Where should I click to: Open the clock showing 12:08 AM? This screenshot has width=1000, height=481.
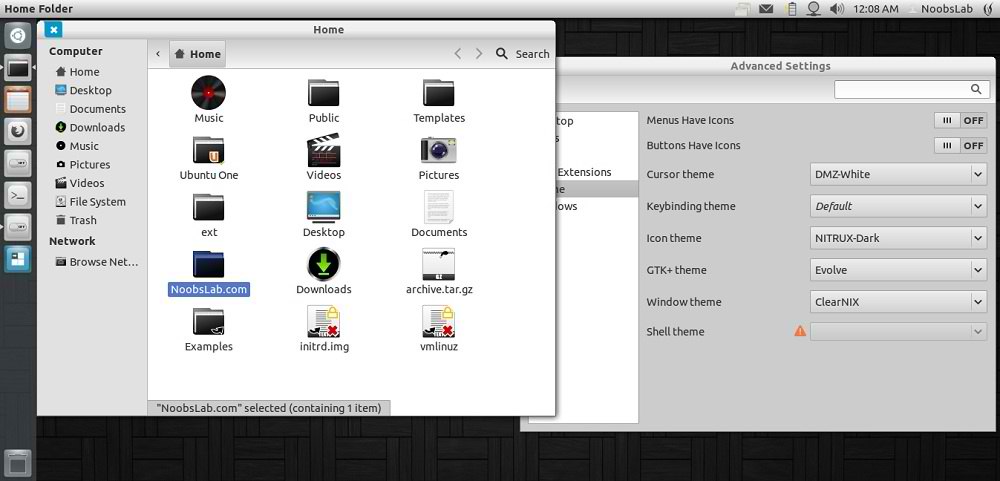tap(876, 9)
